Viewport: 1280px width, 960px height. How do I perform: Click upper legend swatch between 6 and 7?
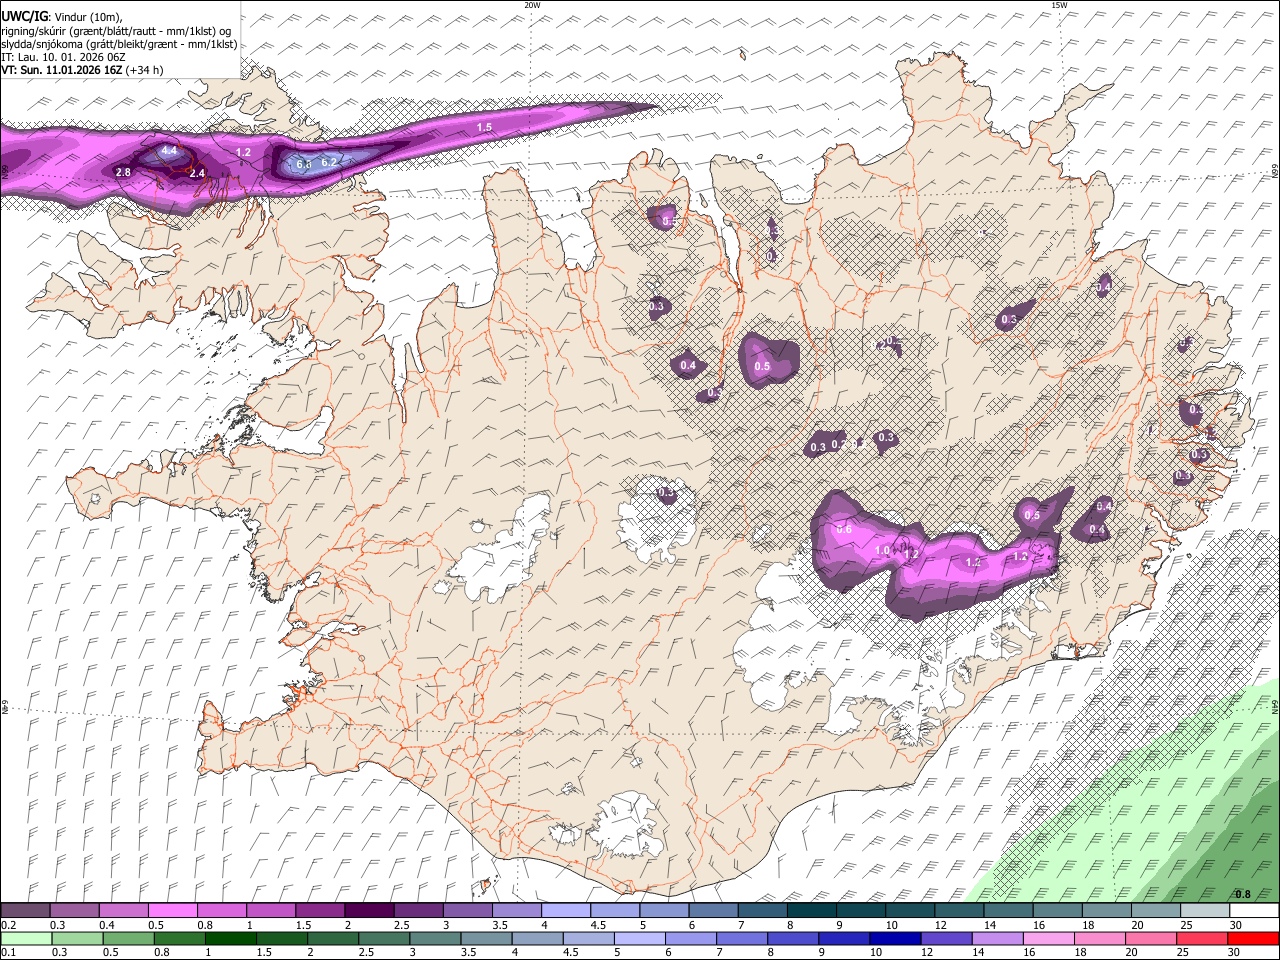[713, 911]
